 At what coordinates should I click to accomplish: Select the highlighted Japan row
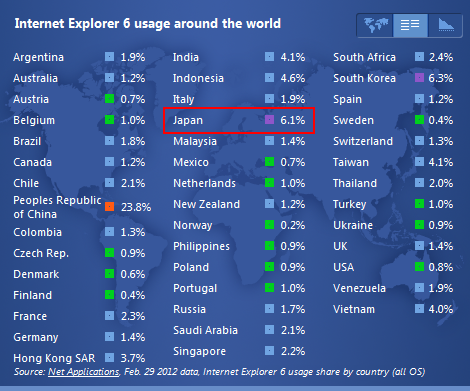[x=239, y=120]
